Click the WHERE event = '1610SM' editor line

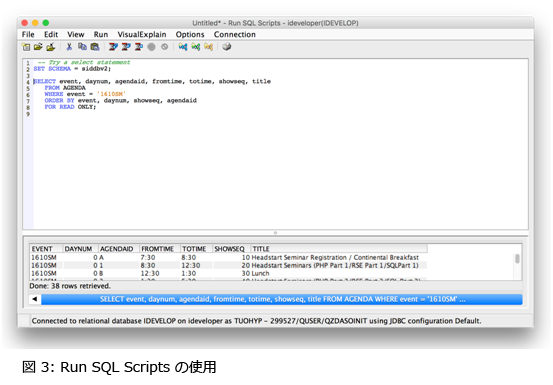[85, 94]
